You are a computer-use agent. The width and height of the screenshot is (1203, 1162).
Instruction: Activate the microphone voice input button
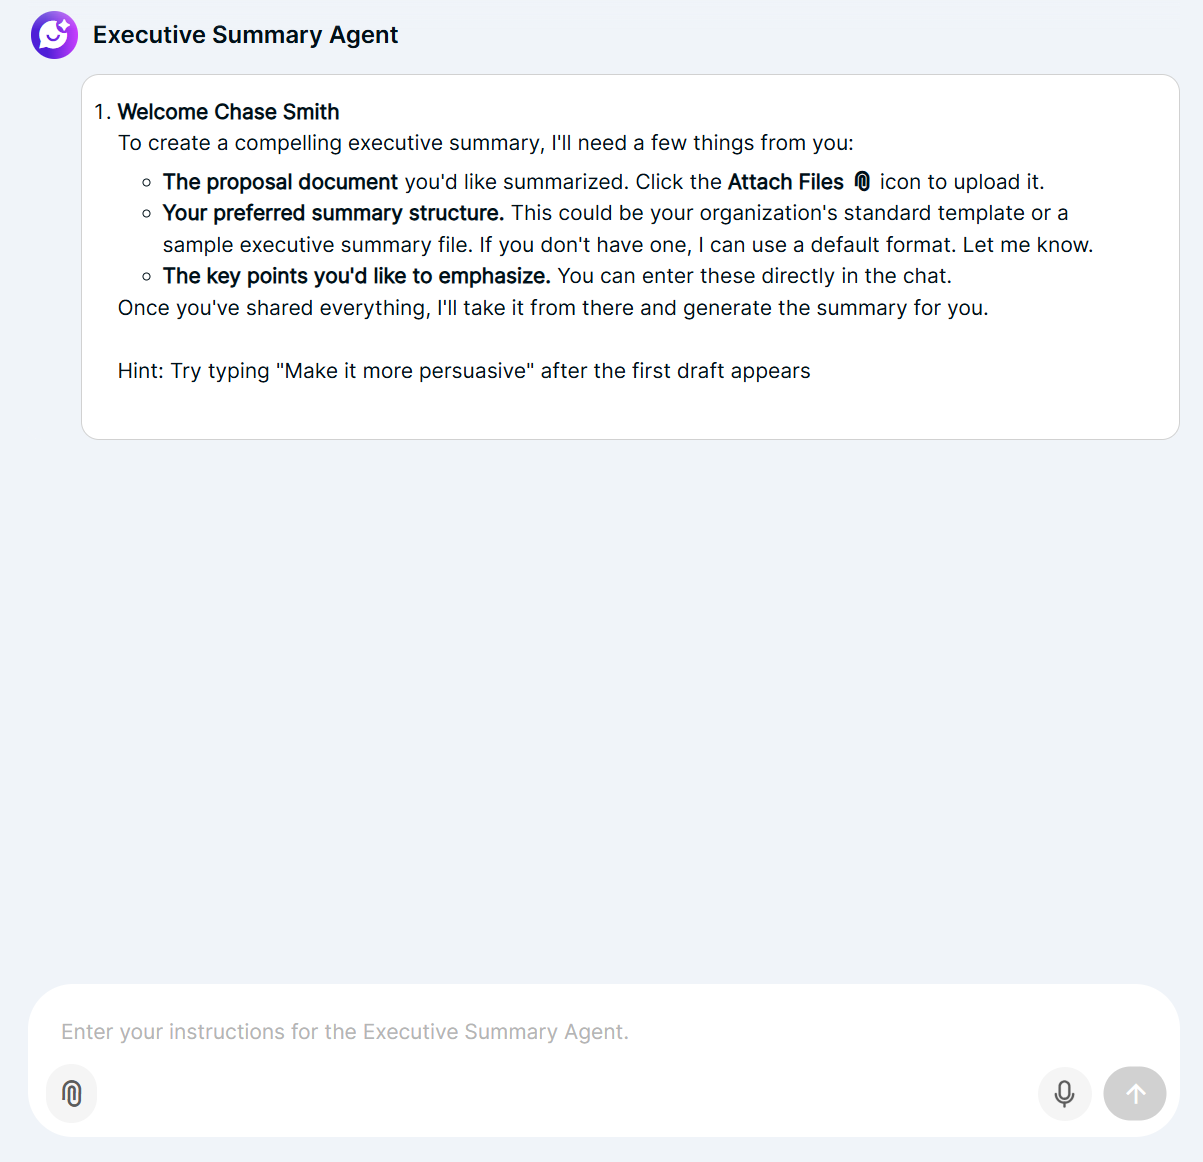(x=1064, y=1093)
